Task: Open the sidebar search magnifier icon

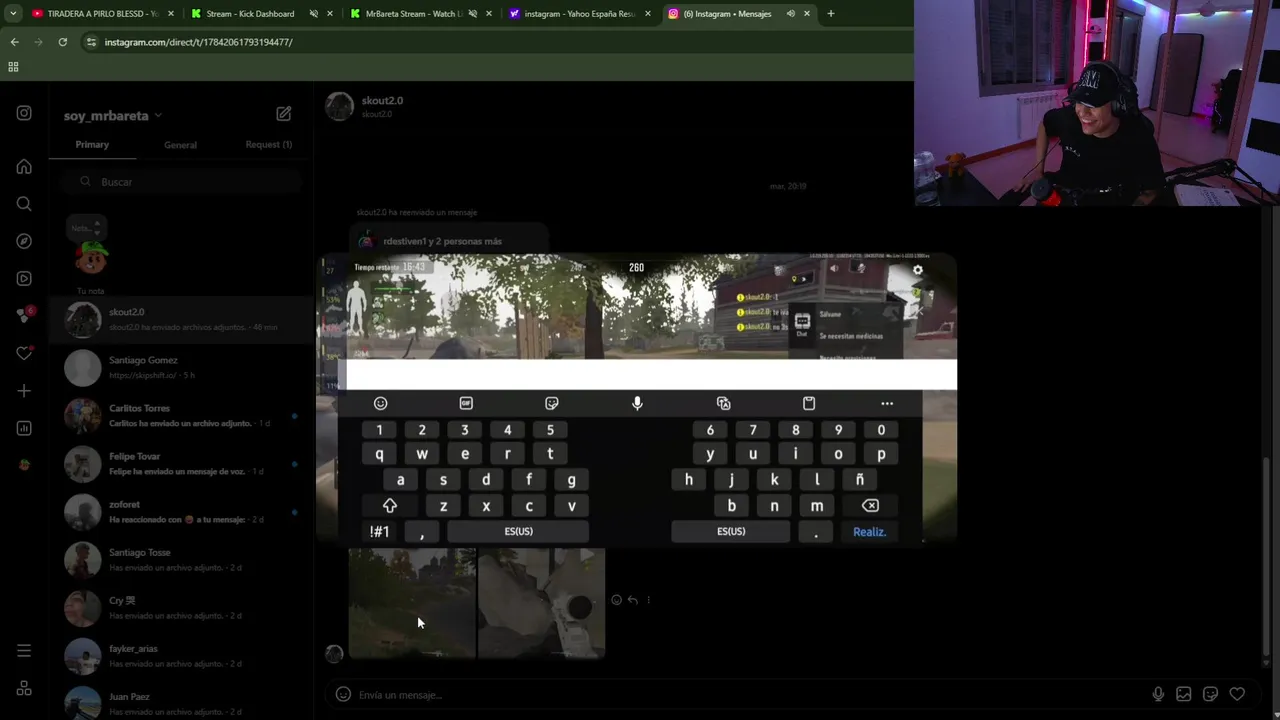Action: 24,204
